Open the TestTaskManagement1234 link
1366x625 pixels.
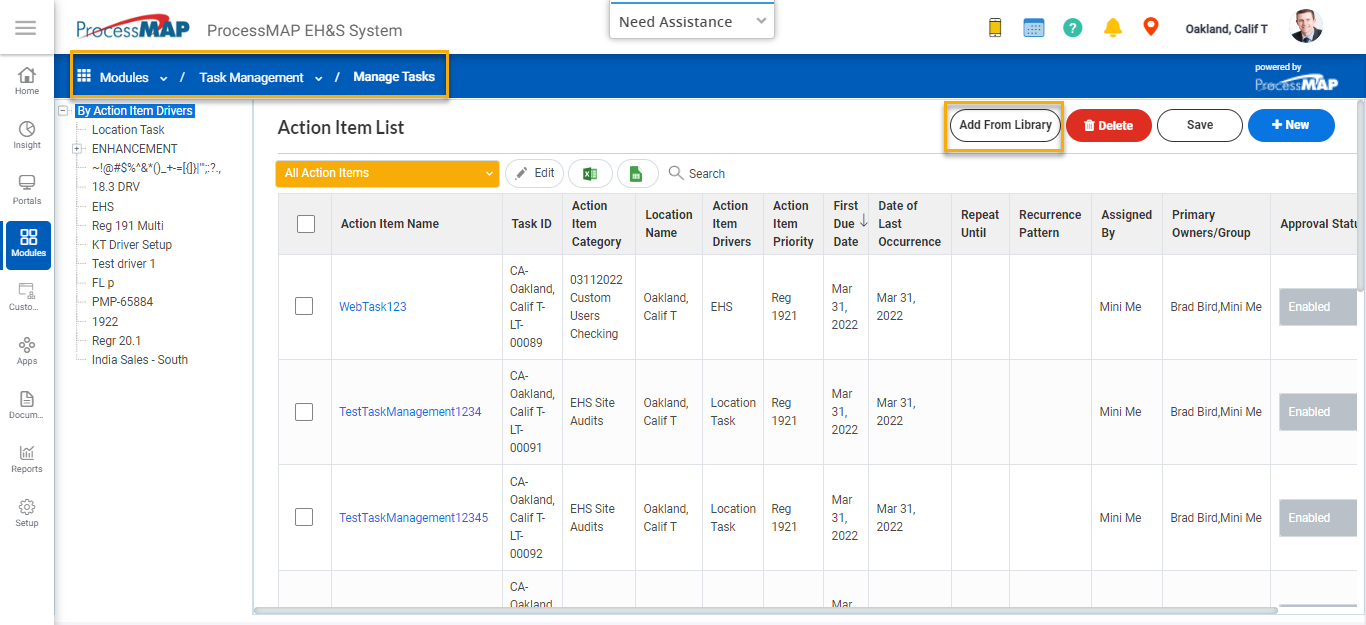[410, 412]
